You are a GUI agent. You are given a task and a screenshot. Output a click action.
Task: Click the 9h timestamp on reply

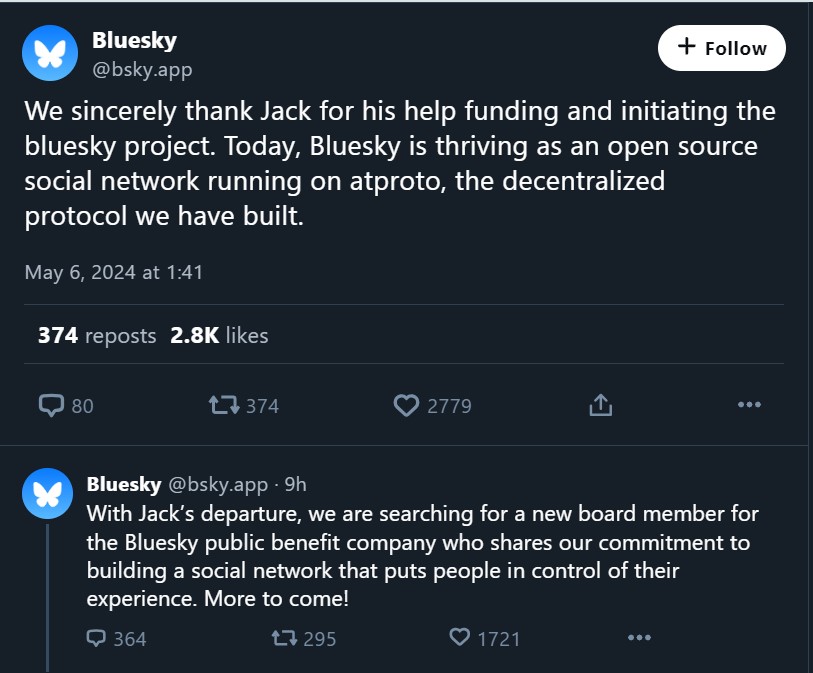click(x=296, y=484)
